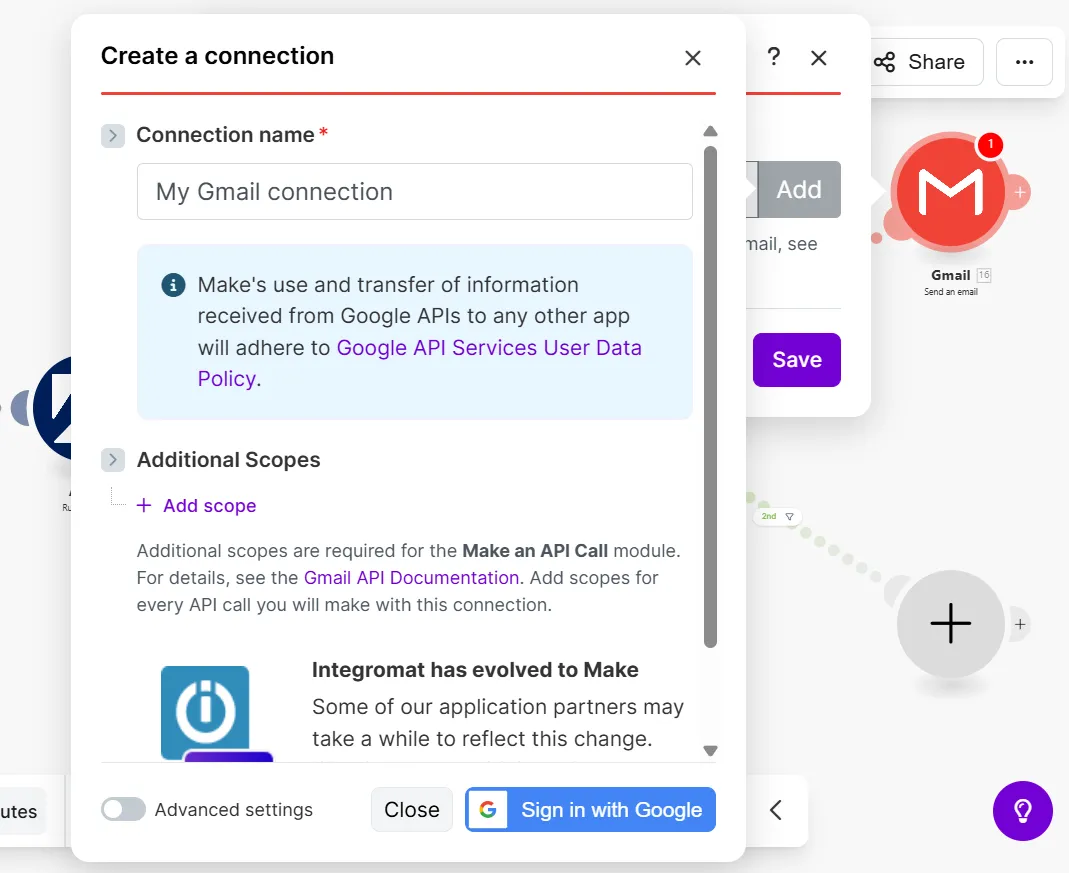The height and width of the screenshot is (873, 1069).
Task: Expand the Additional Scopes section chevron
Action: [112, 460]
